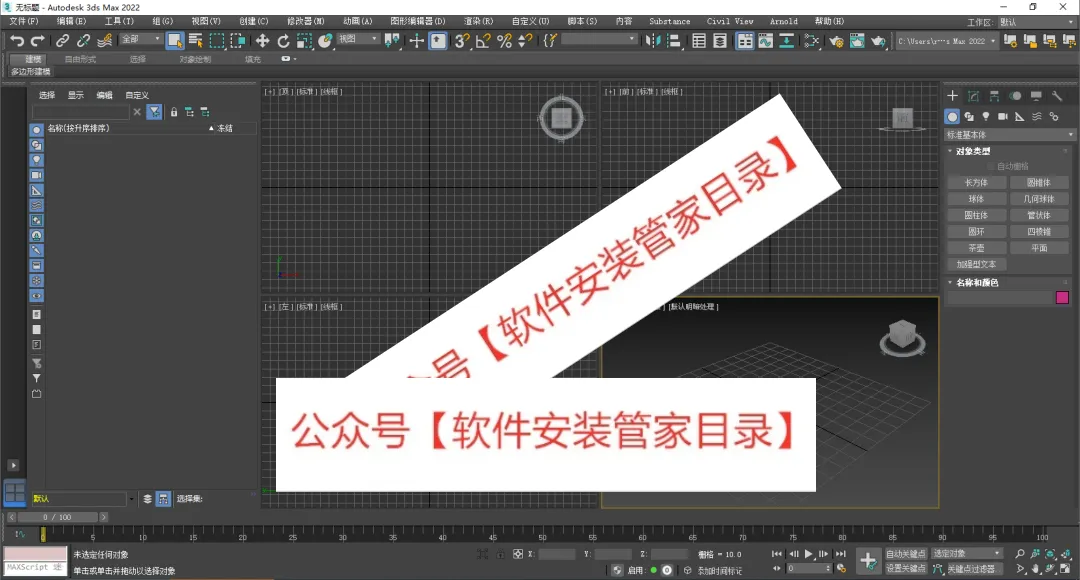1080x580 pixels.
Task: Click the 加强型文本 button
Action: [976, 265]
